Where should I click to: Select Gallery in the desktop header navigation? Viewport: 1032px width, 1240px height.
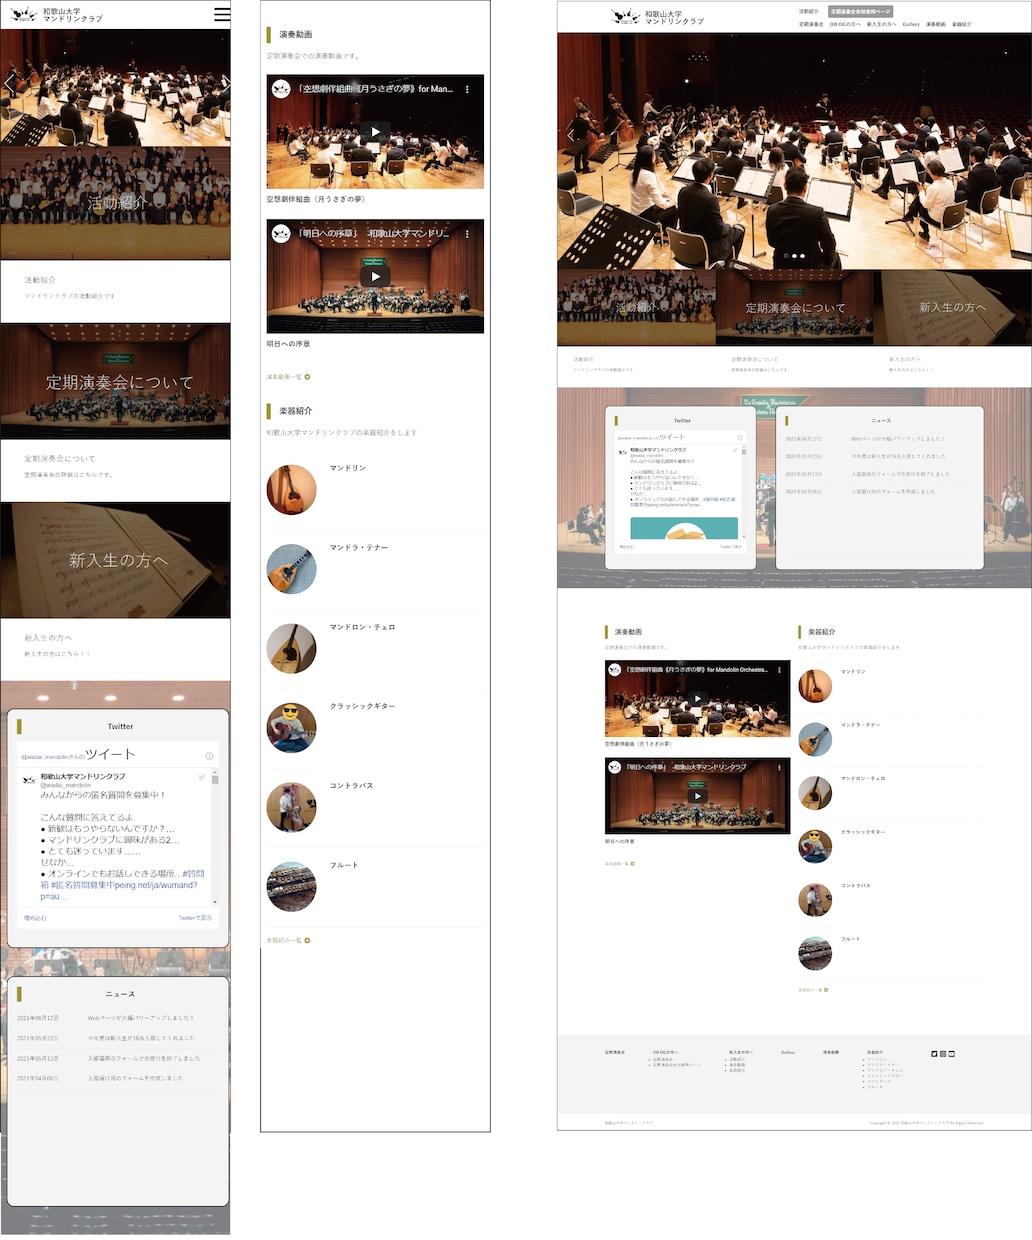pyautogui.click(x=911, y=24)
